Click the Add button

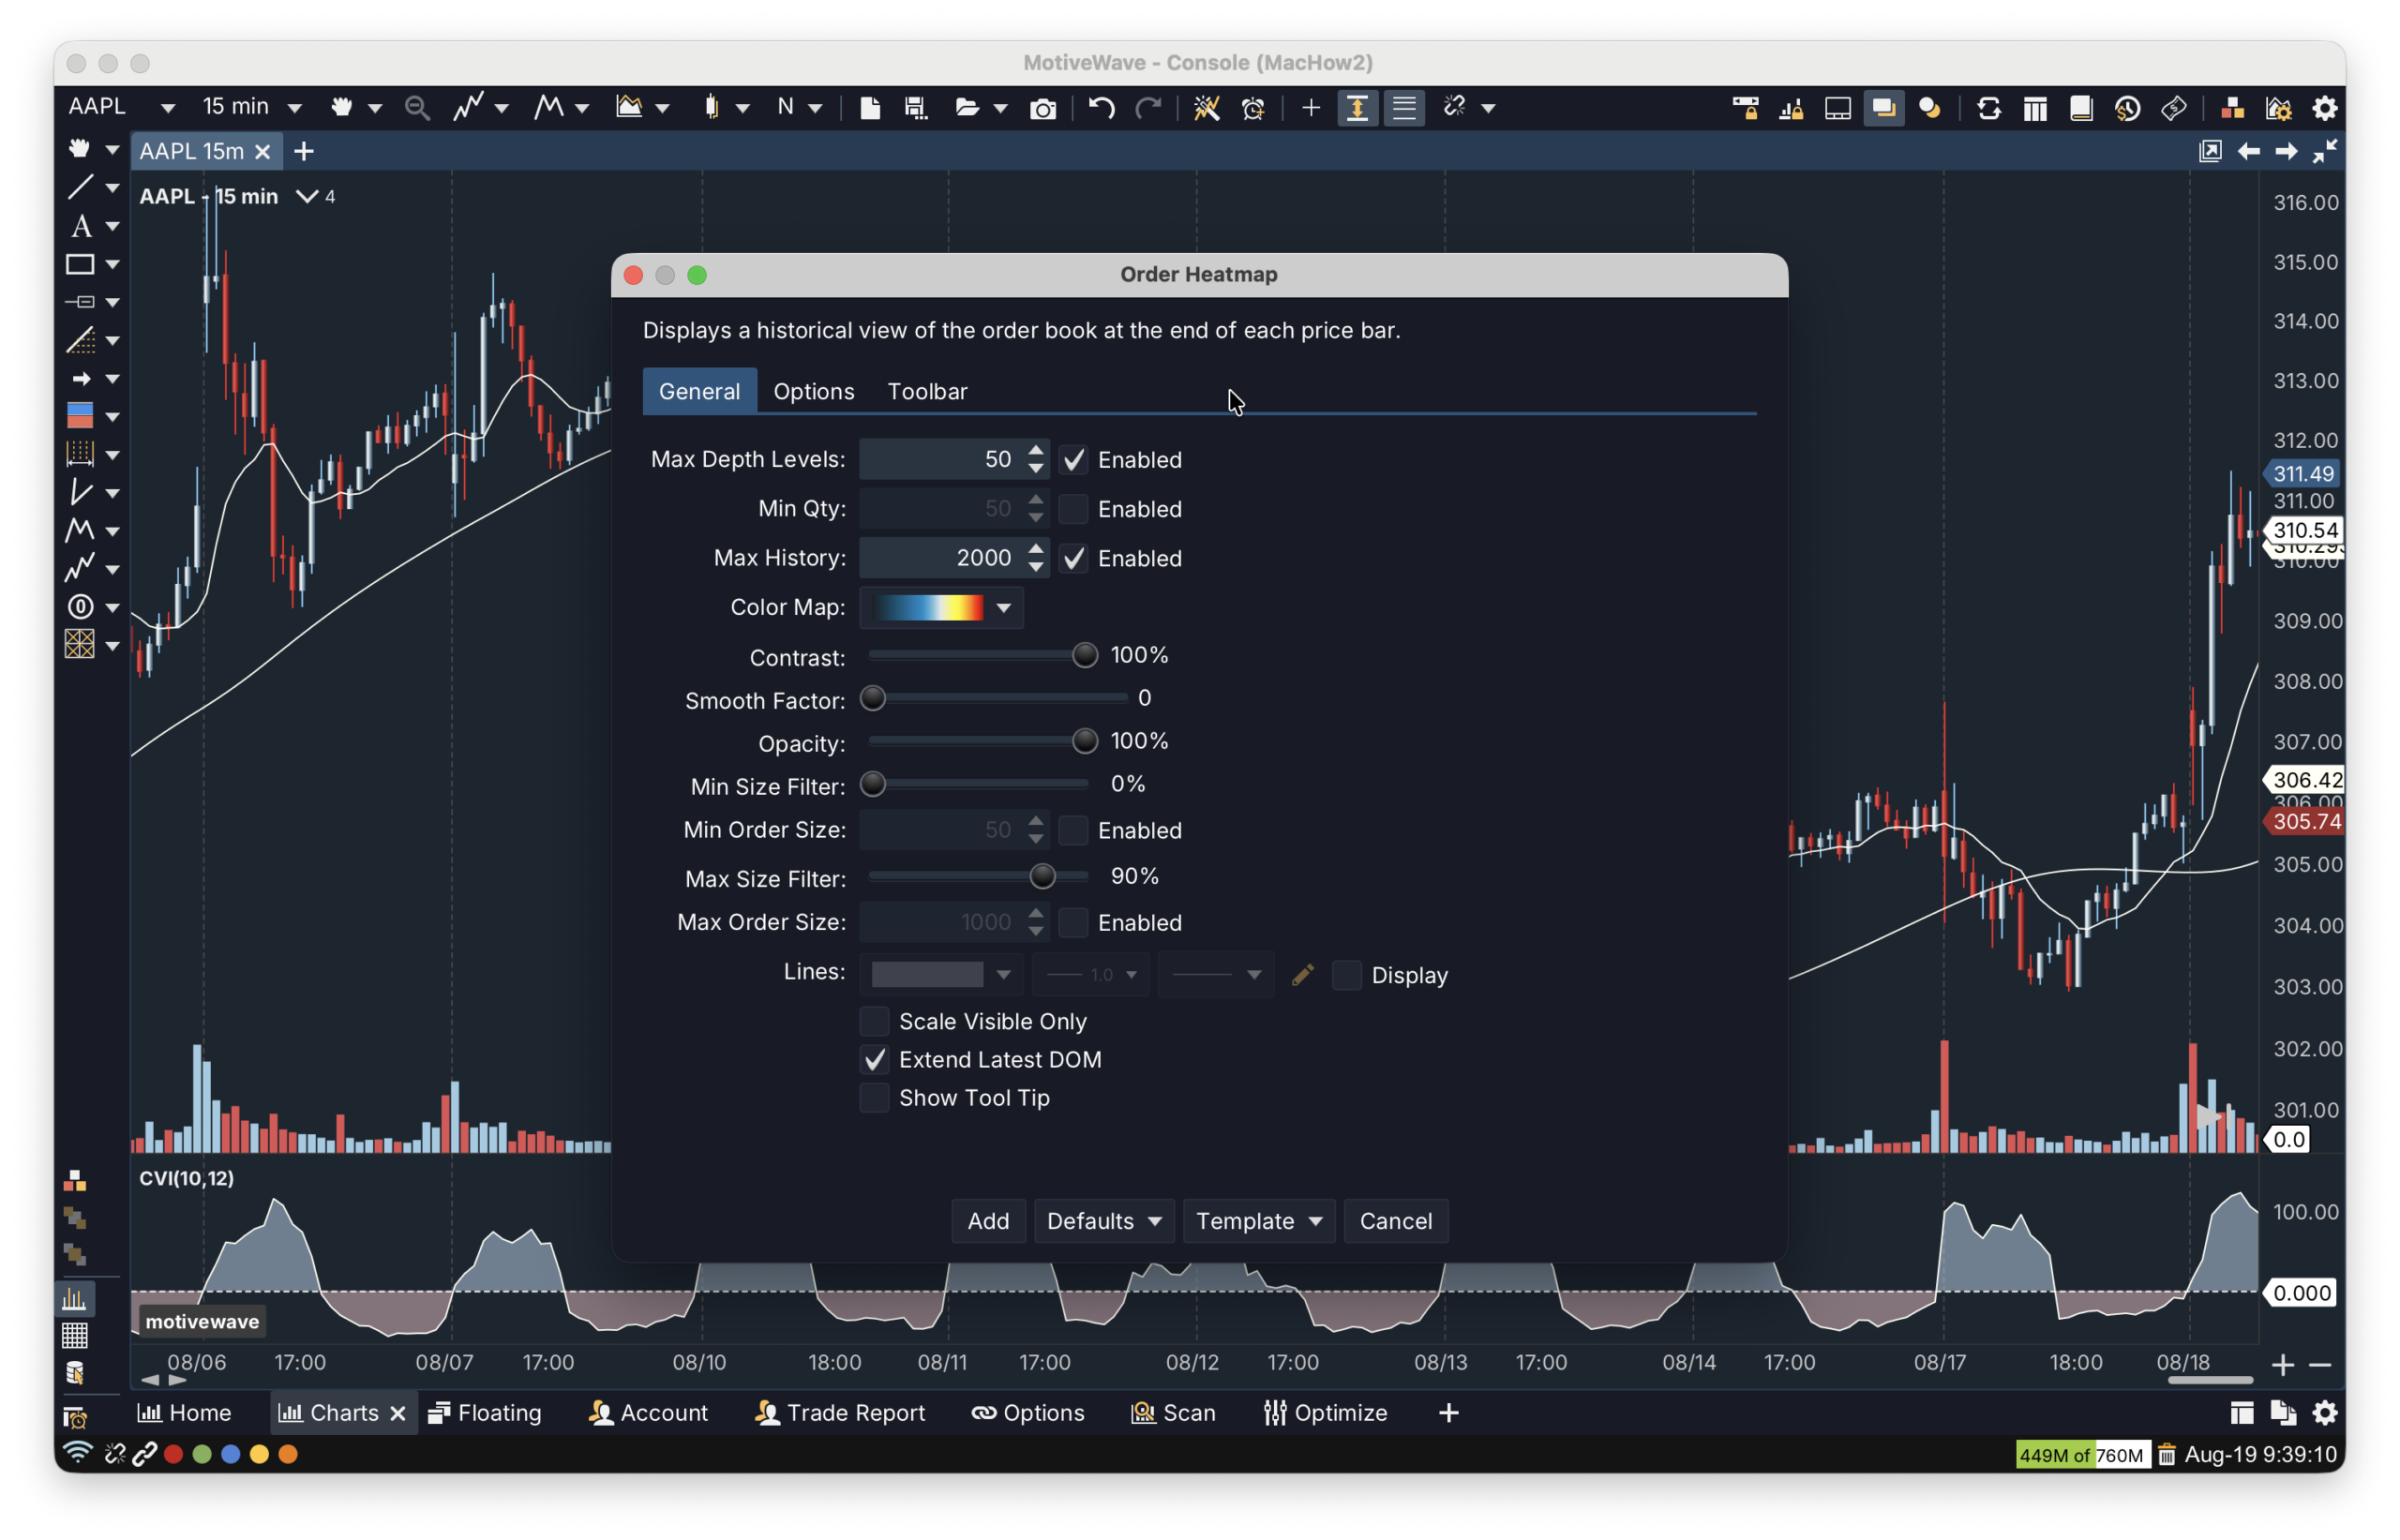point(988,1221)
